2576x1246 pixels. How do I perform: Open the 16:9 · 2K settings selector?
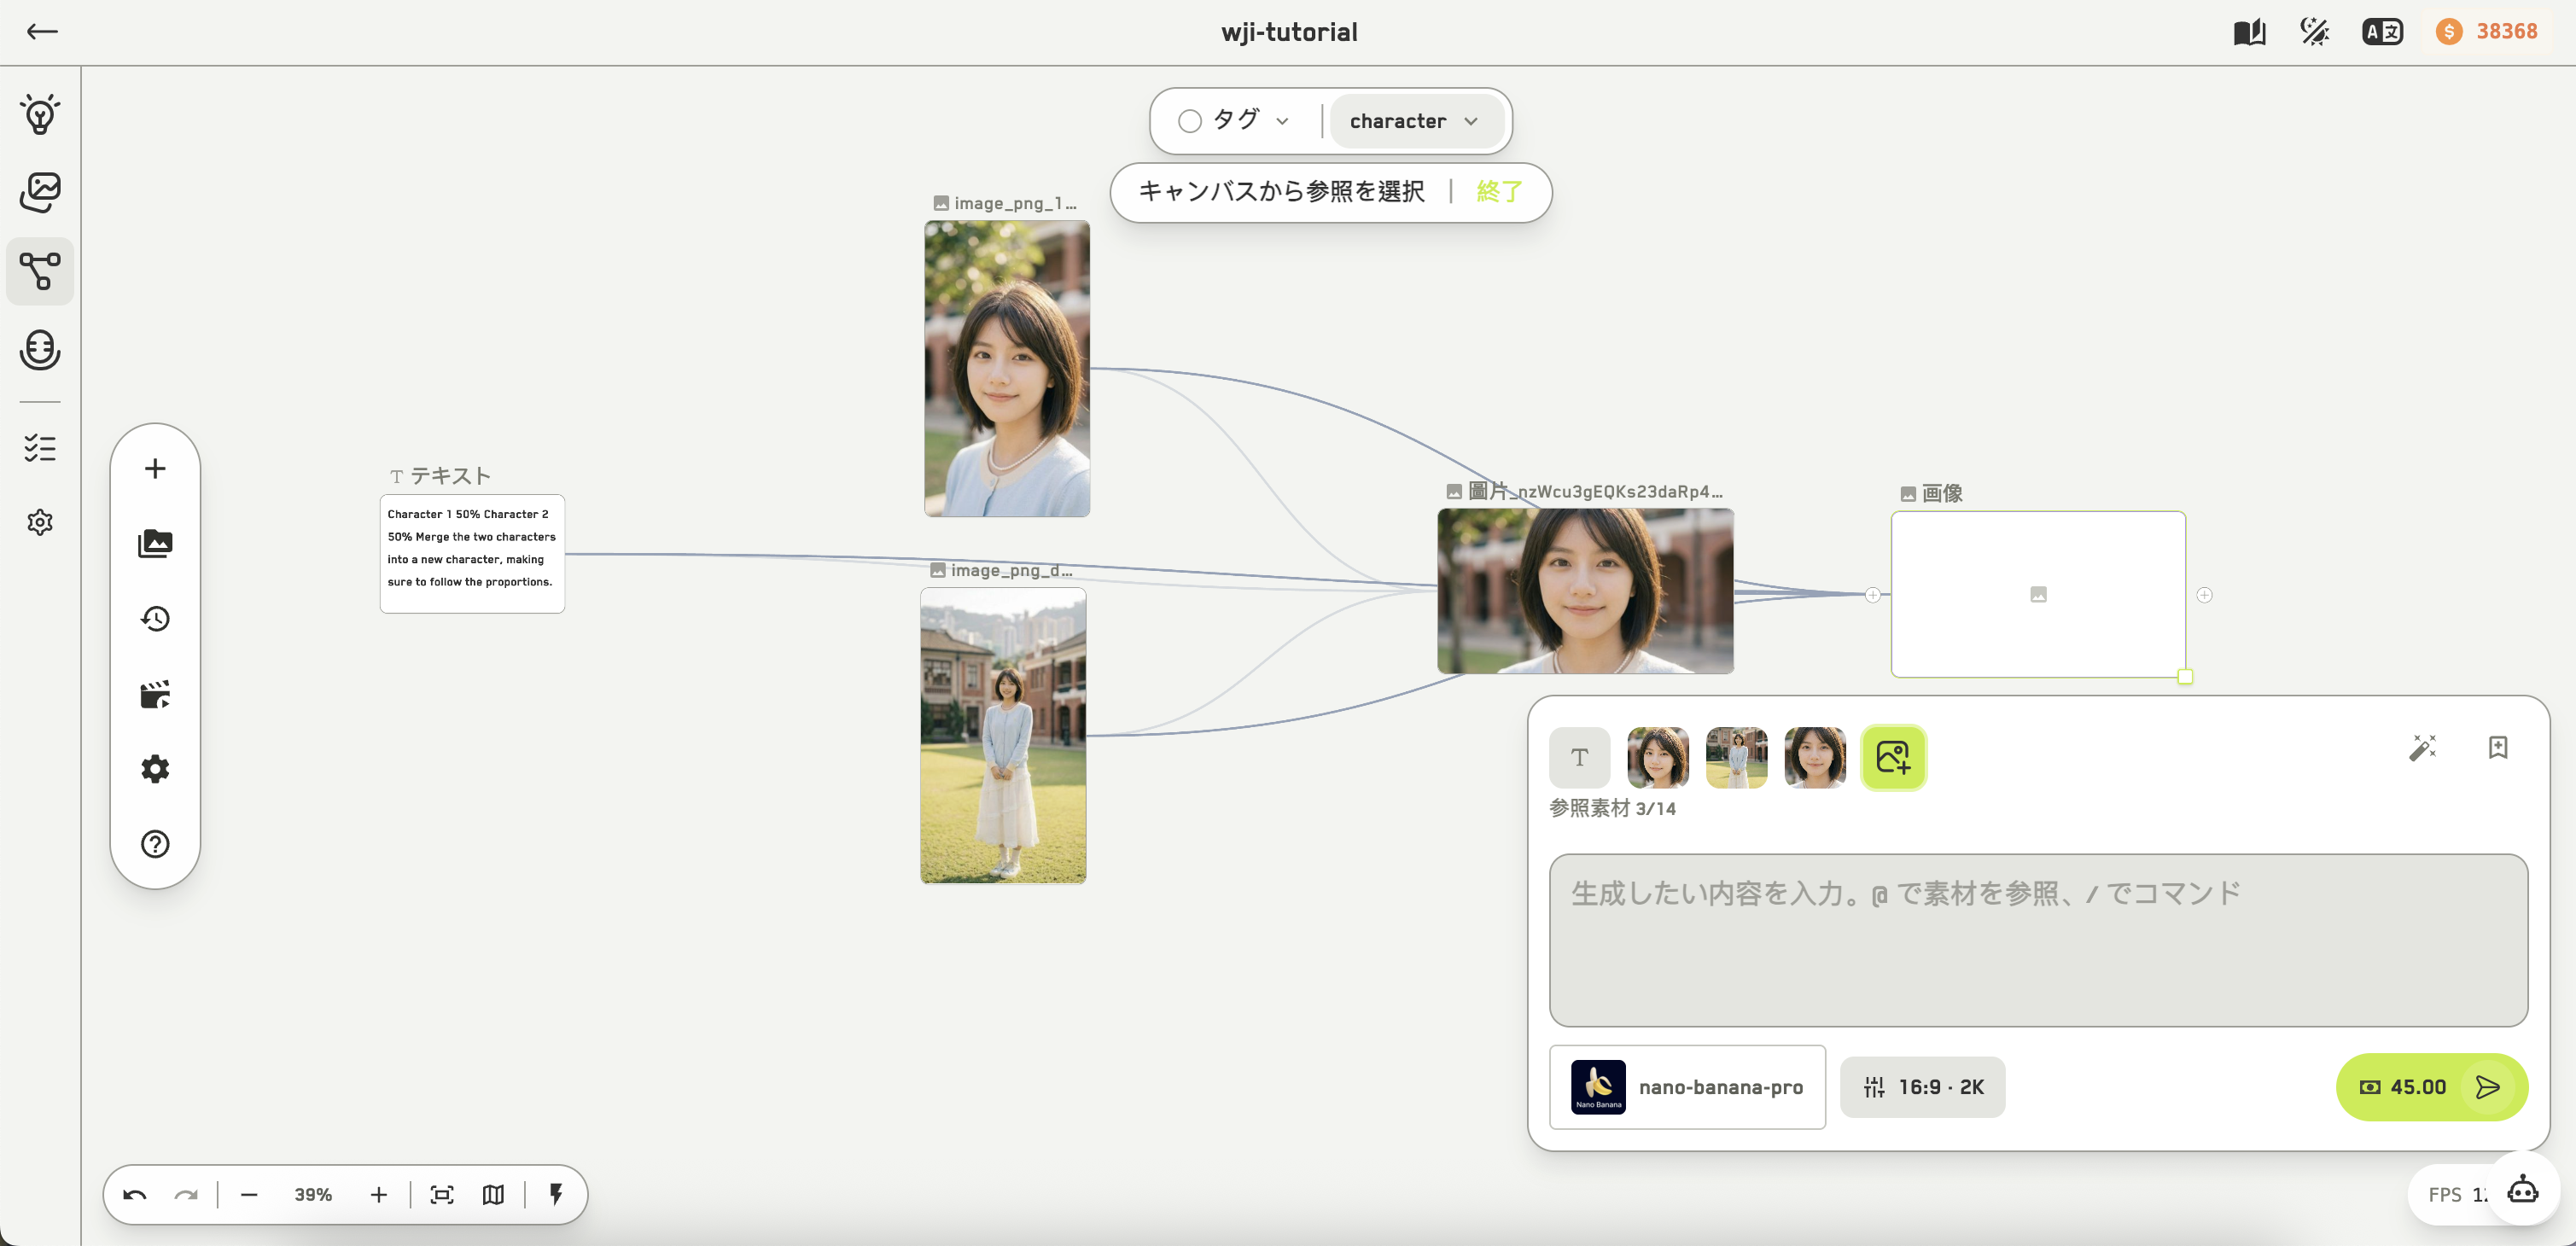(1922, 1087)
